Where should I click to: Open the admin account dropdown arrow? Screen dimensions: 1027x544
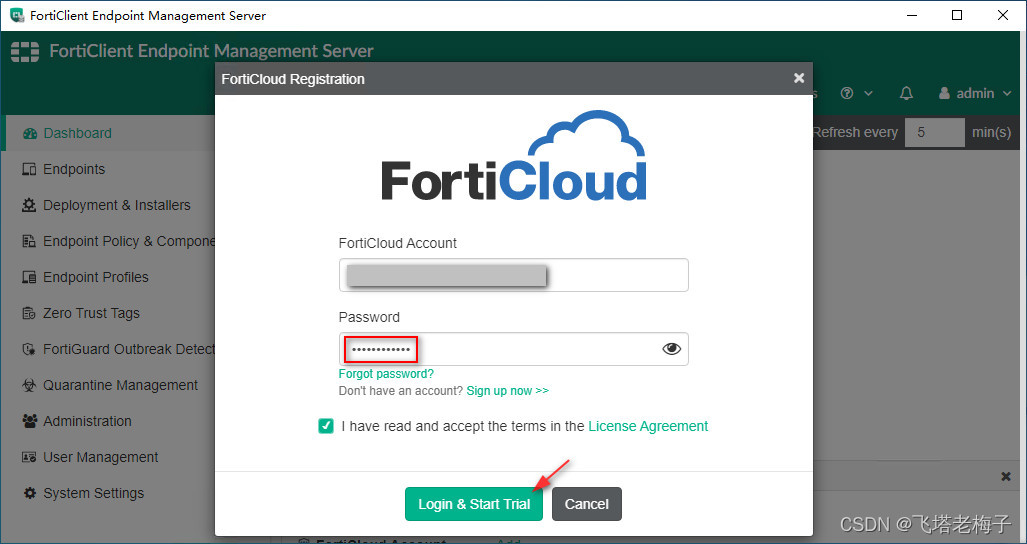pyautogui.click(x=1007, y=94)
